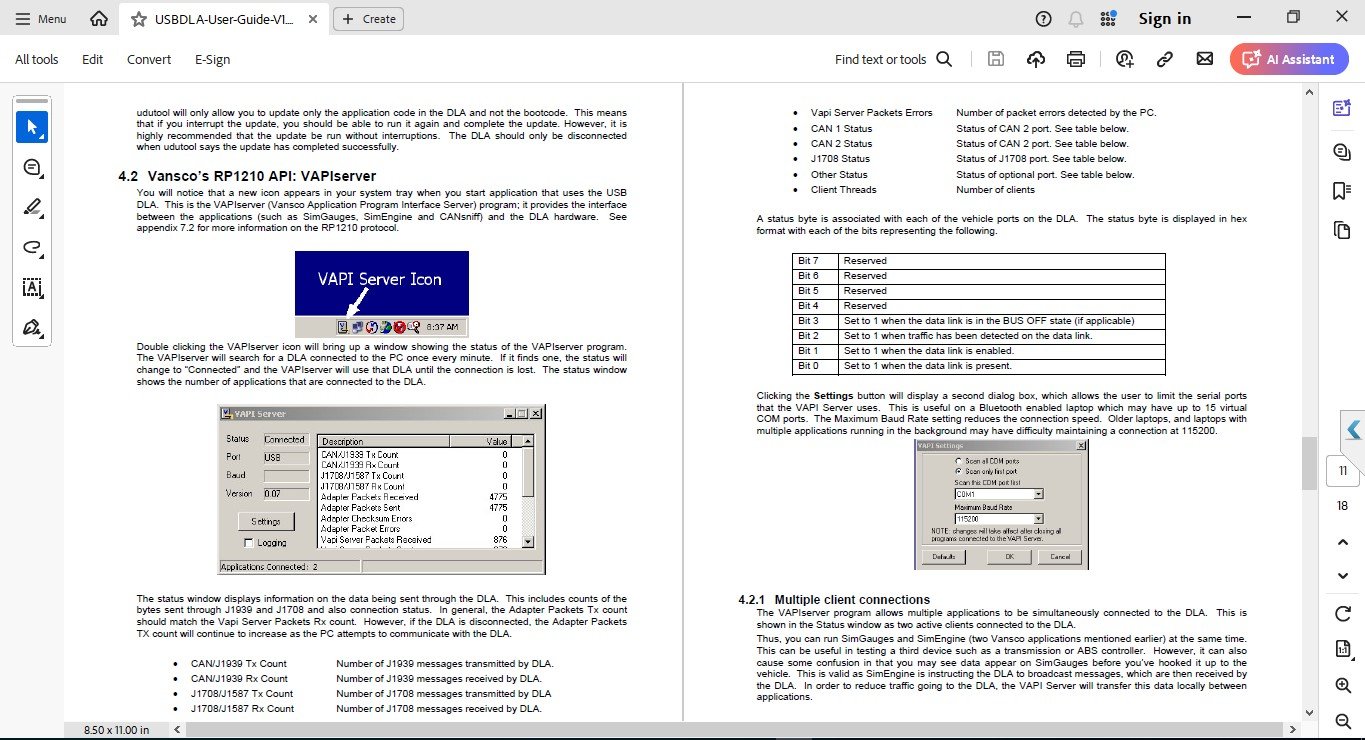Click 'Client Threads' bullet item
Screen dimensions: 1365x740
click(x=843, y=189)
